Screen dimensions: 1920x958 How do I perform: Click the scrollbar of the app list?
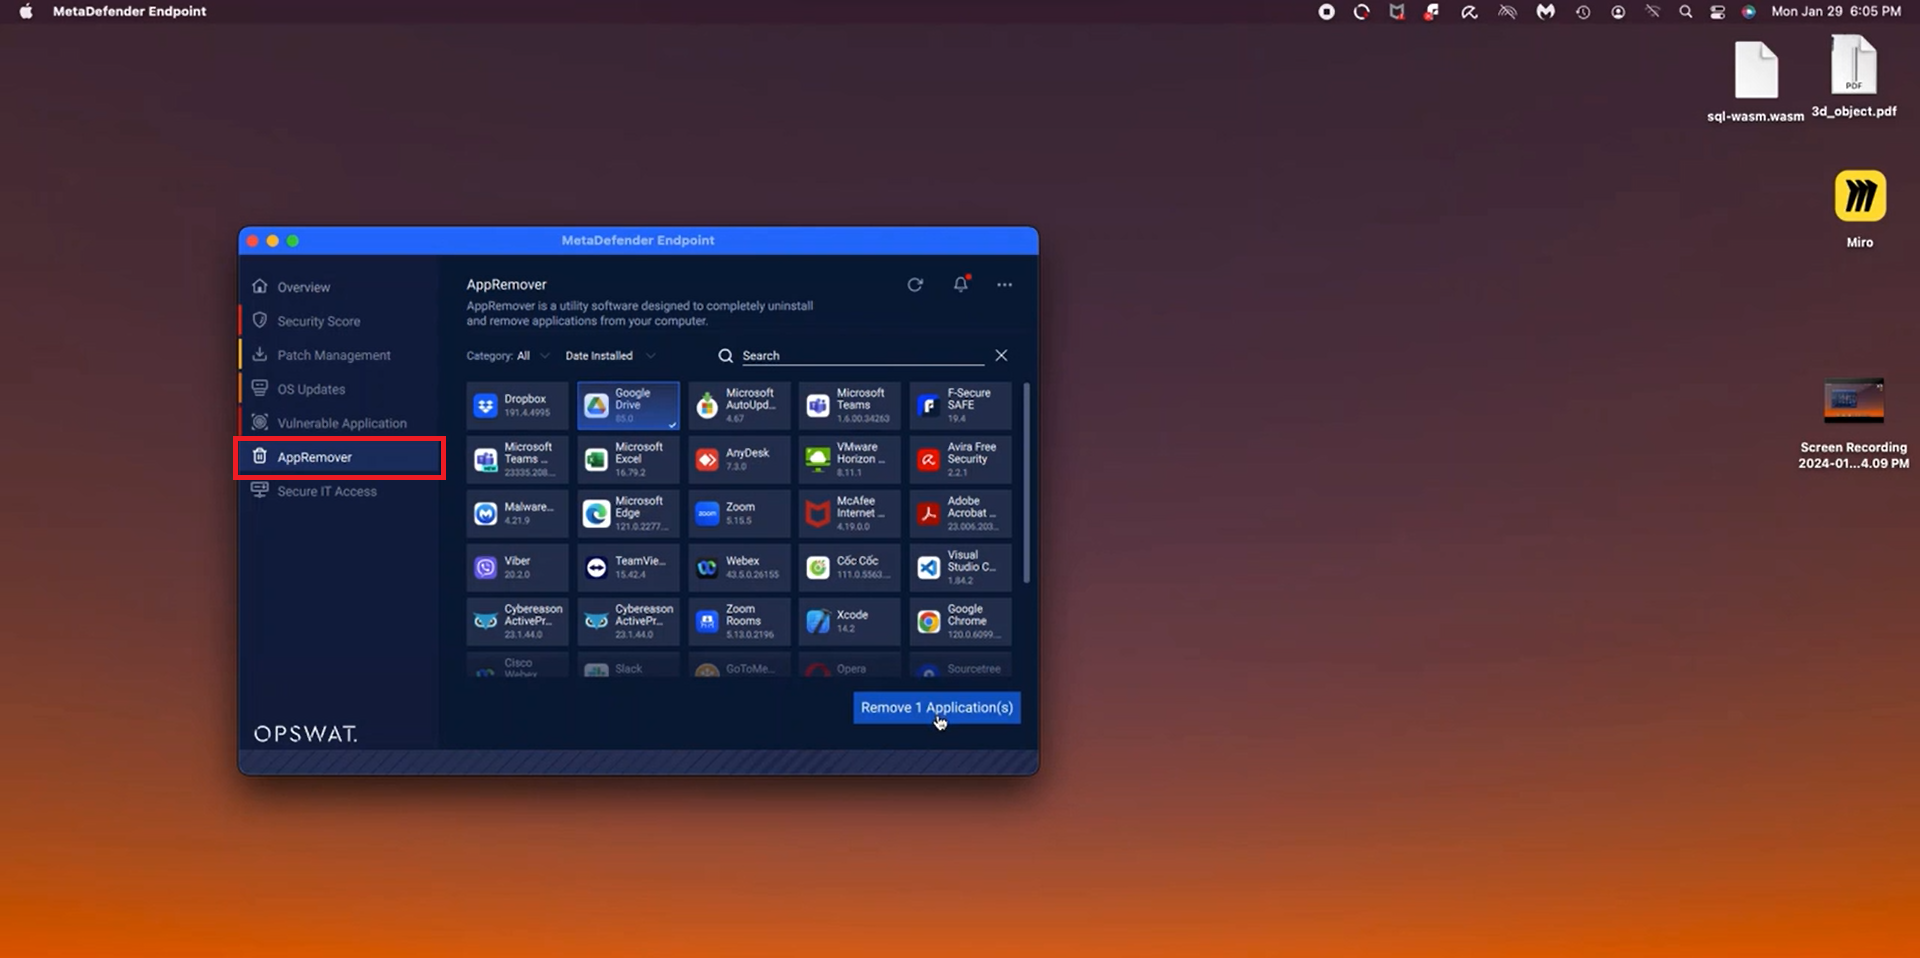click(x=1026, y=483)
